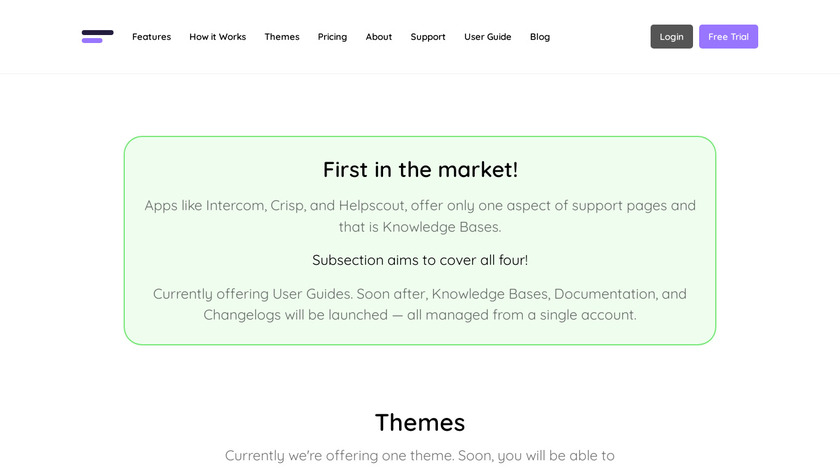Screen dimensions: 840x472
Task: Open the Support navigation link
Action: tap(428, 37)
